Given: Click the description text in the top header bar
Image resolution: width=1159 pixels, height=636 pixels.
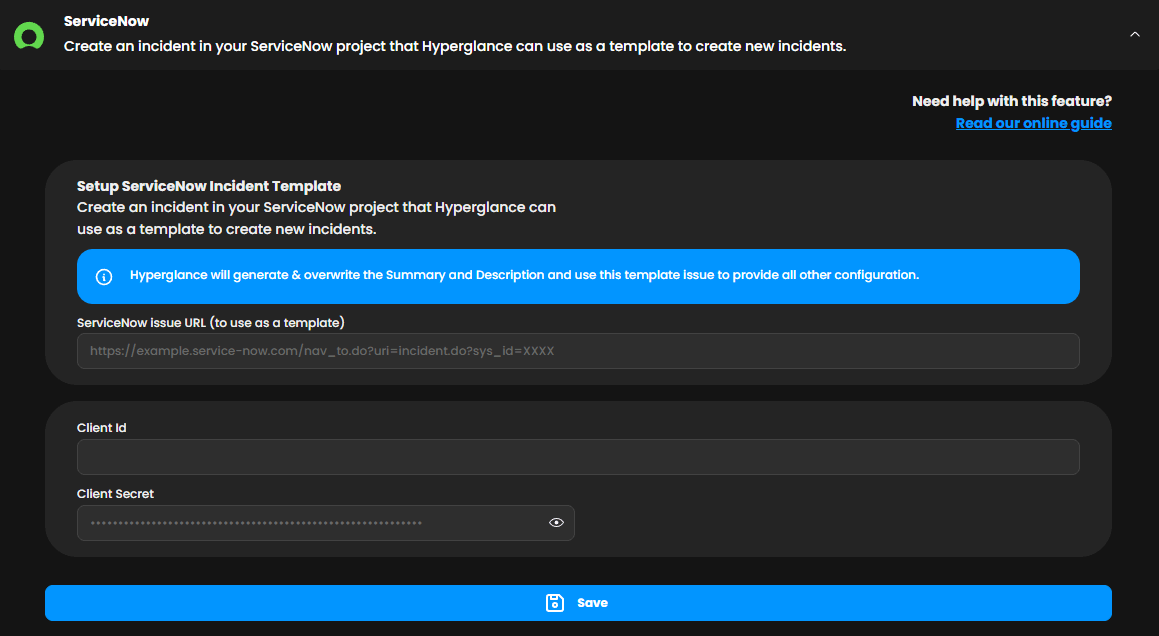Looking at the screenshot, I should click(x=455, y=46).
